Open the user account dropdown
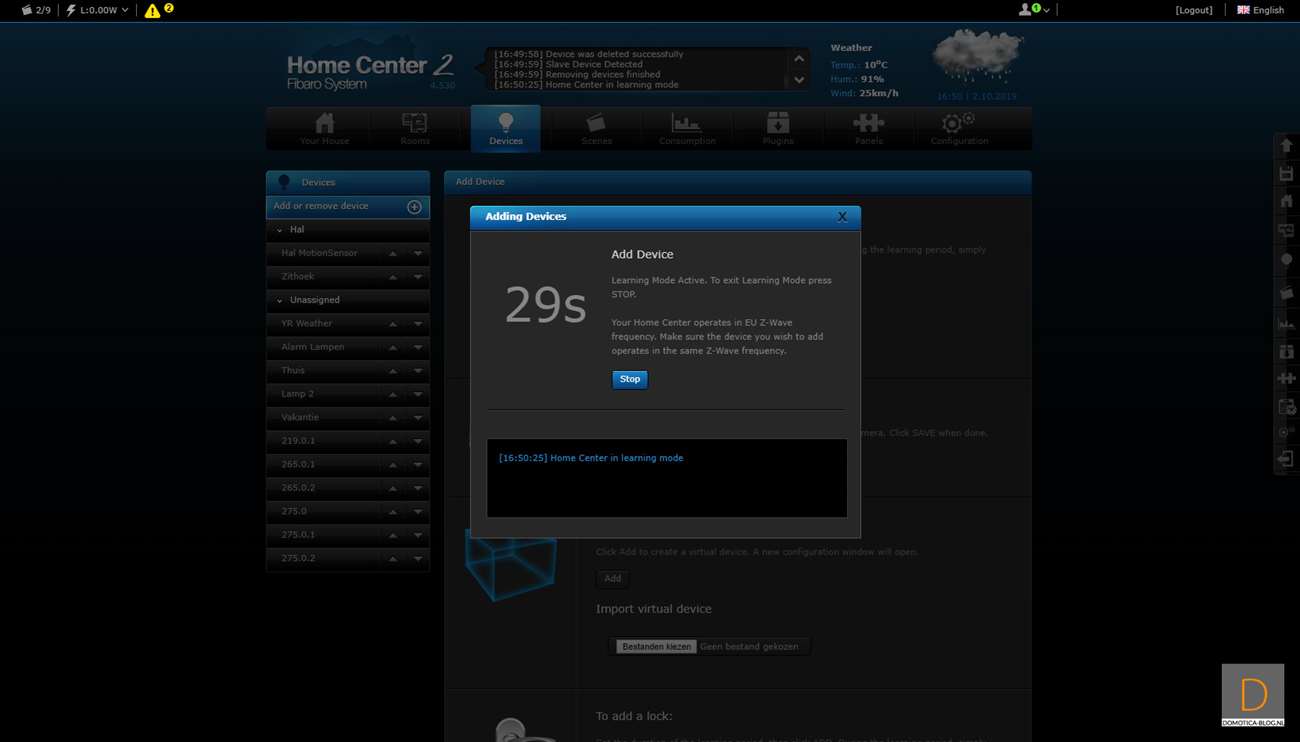The image size is (1300, 742). tap(1033, 10)
